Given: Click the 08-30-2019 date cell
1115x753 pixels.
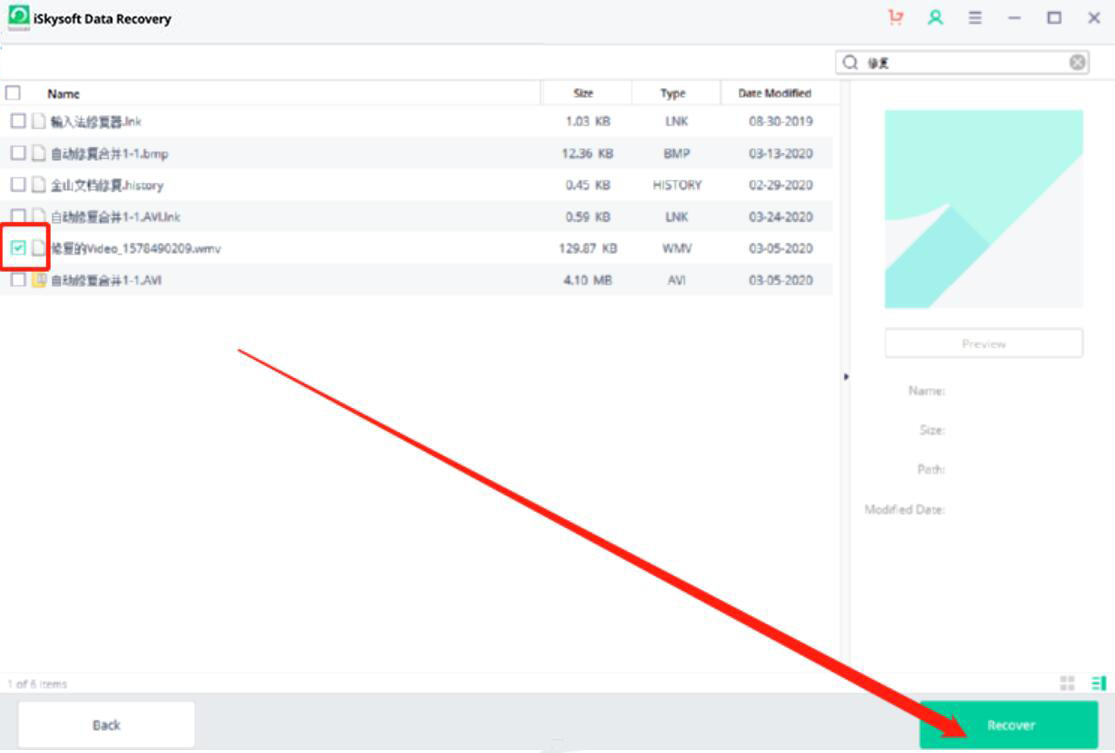Looking at the screenshot, I should tap(780, 121).
